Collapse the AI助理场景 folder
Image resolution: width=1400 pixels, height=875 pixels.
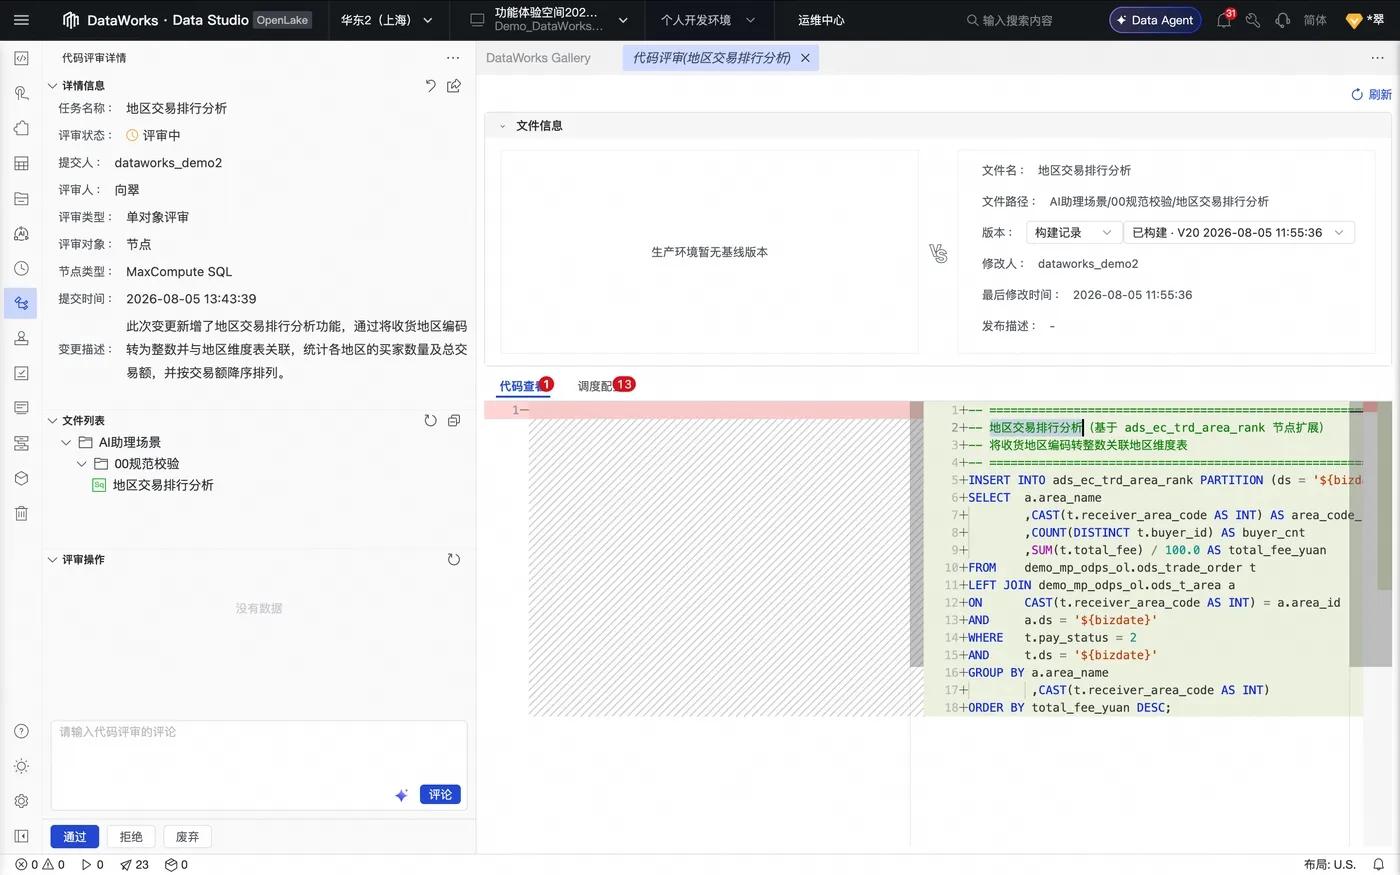click(x=66, y=442)
